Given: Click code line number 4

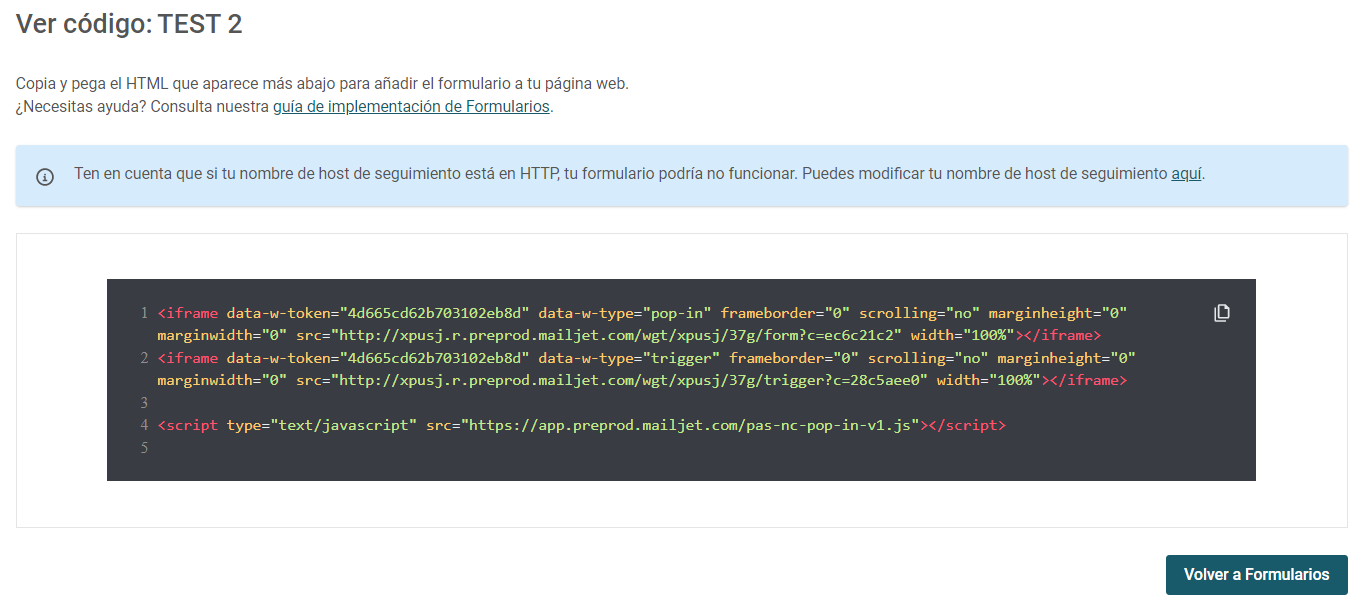Looking at the screenshot, I should pyautogui.click(x=144, y=425).
